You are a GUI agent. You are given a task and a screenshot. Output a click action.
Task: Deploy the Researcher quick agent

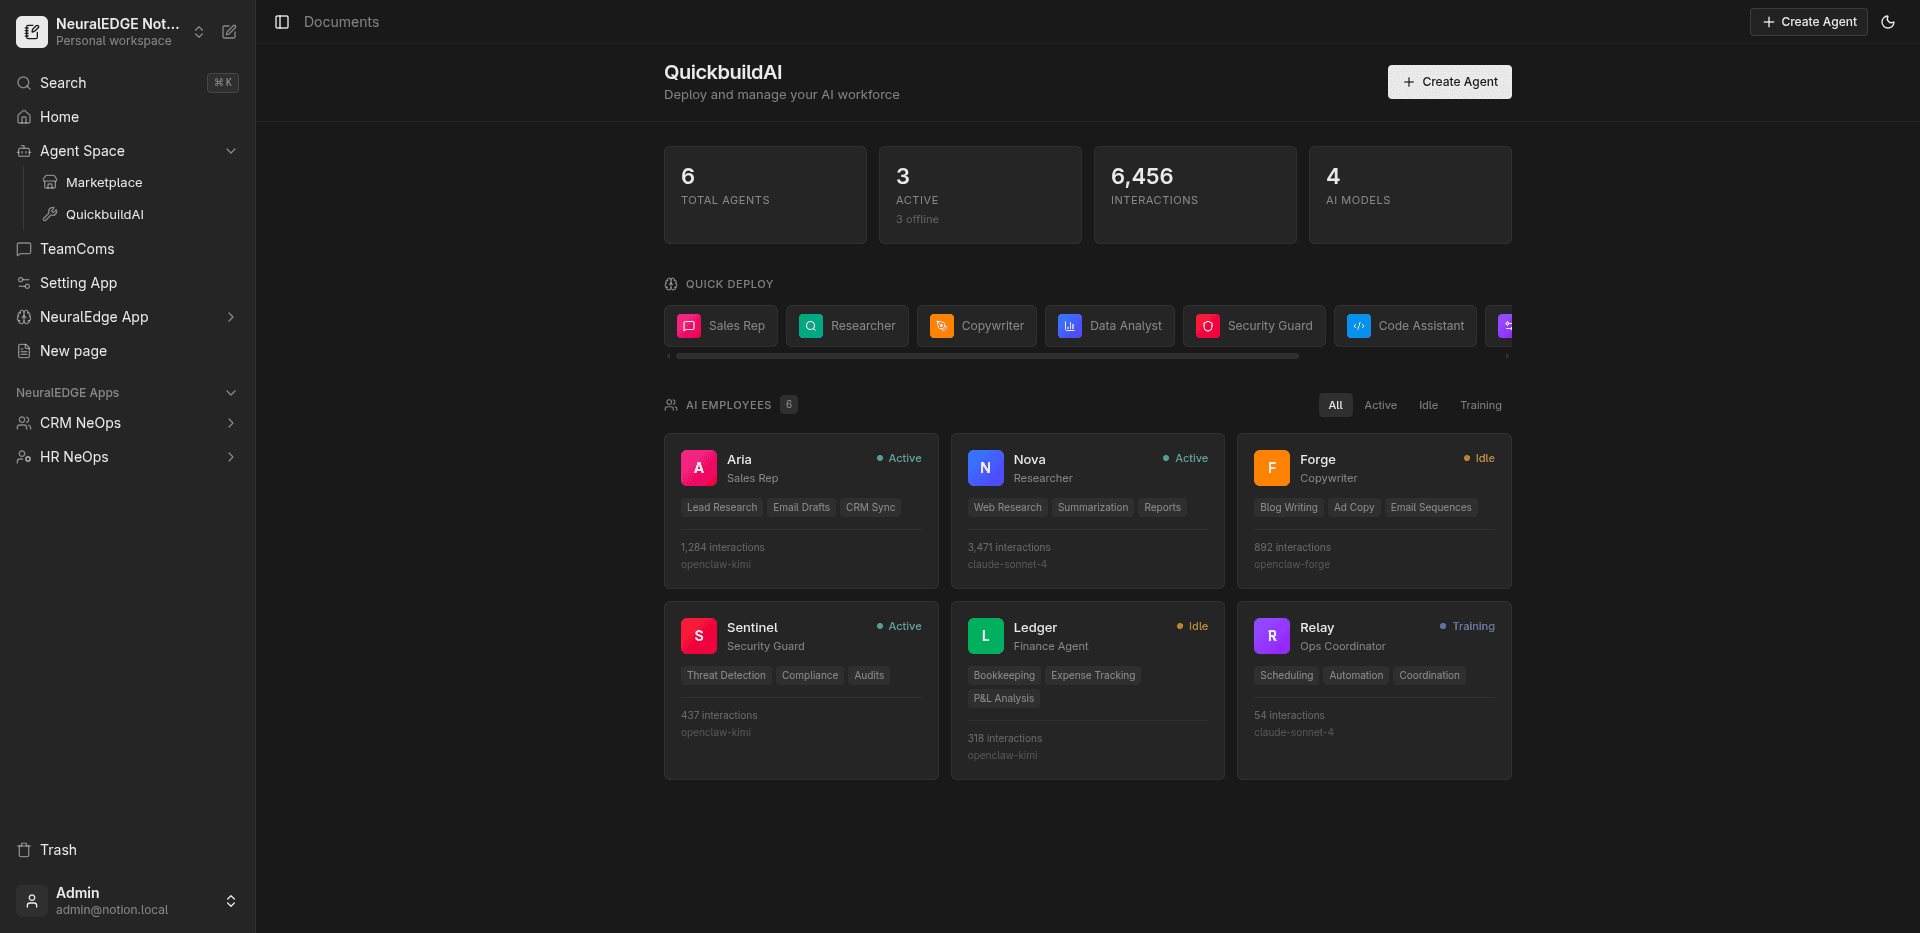(x=847, y=325)
